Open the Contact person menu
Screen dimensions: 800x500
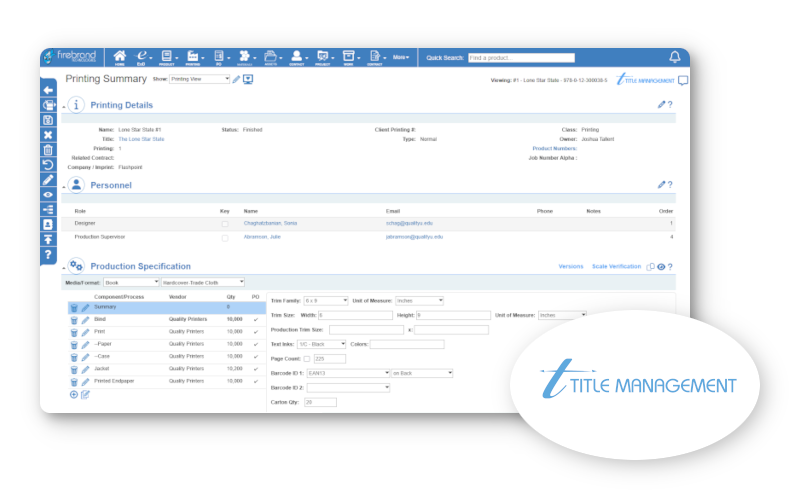click(297, 58)
